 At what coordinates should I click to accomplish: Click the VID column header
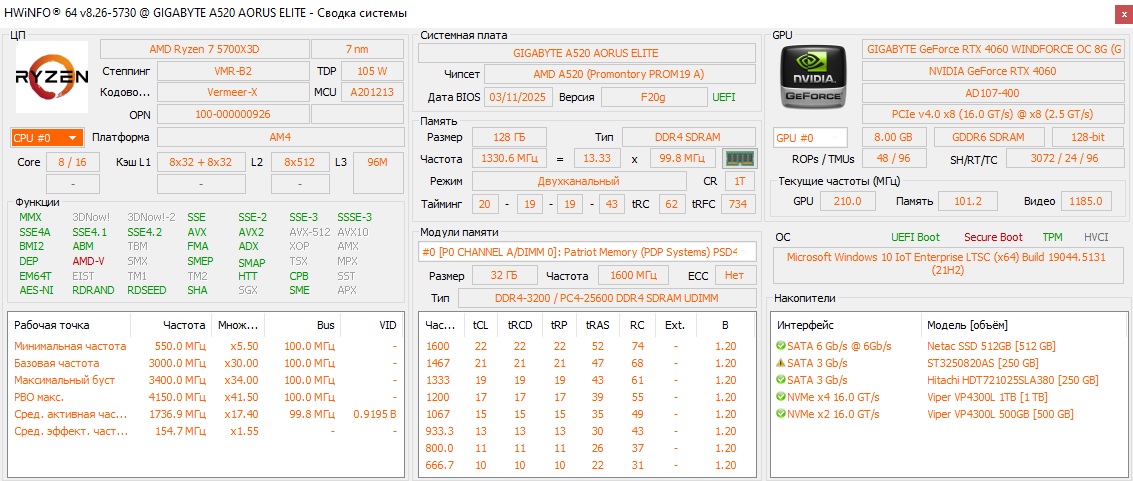point(371,326)
